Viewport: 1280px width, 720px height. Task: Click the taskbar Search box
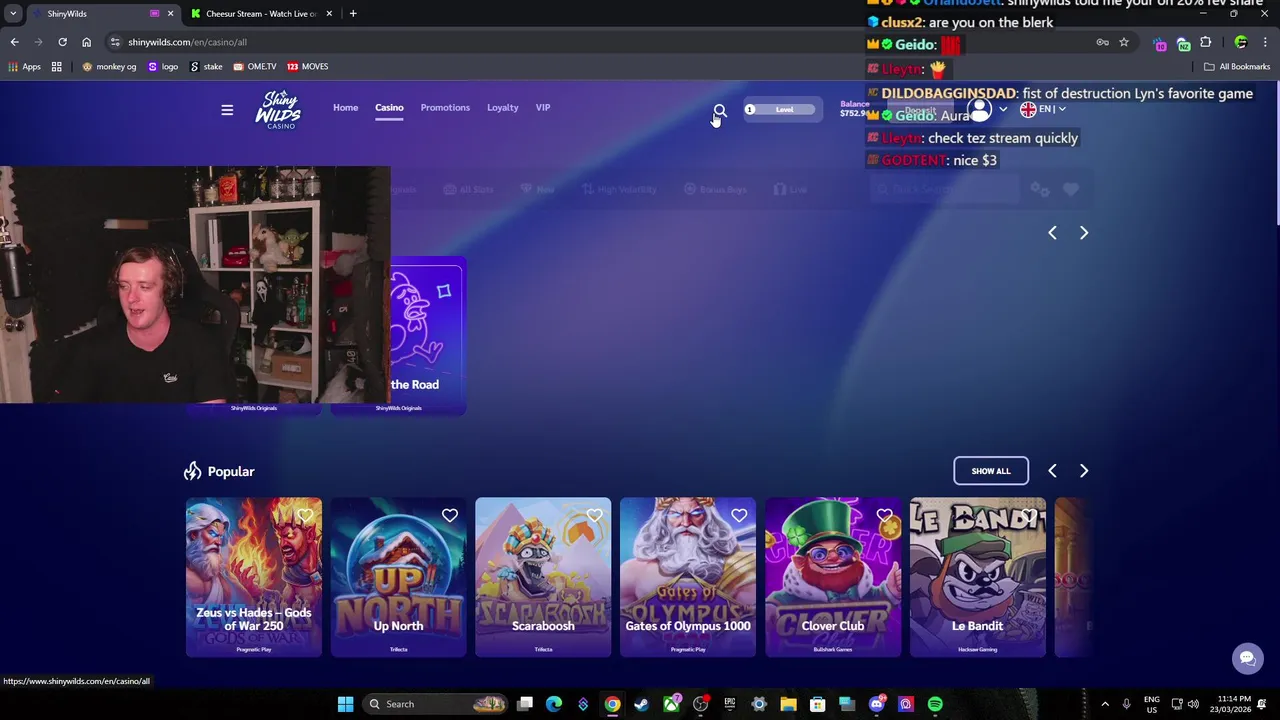[x=434, y=704]
